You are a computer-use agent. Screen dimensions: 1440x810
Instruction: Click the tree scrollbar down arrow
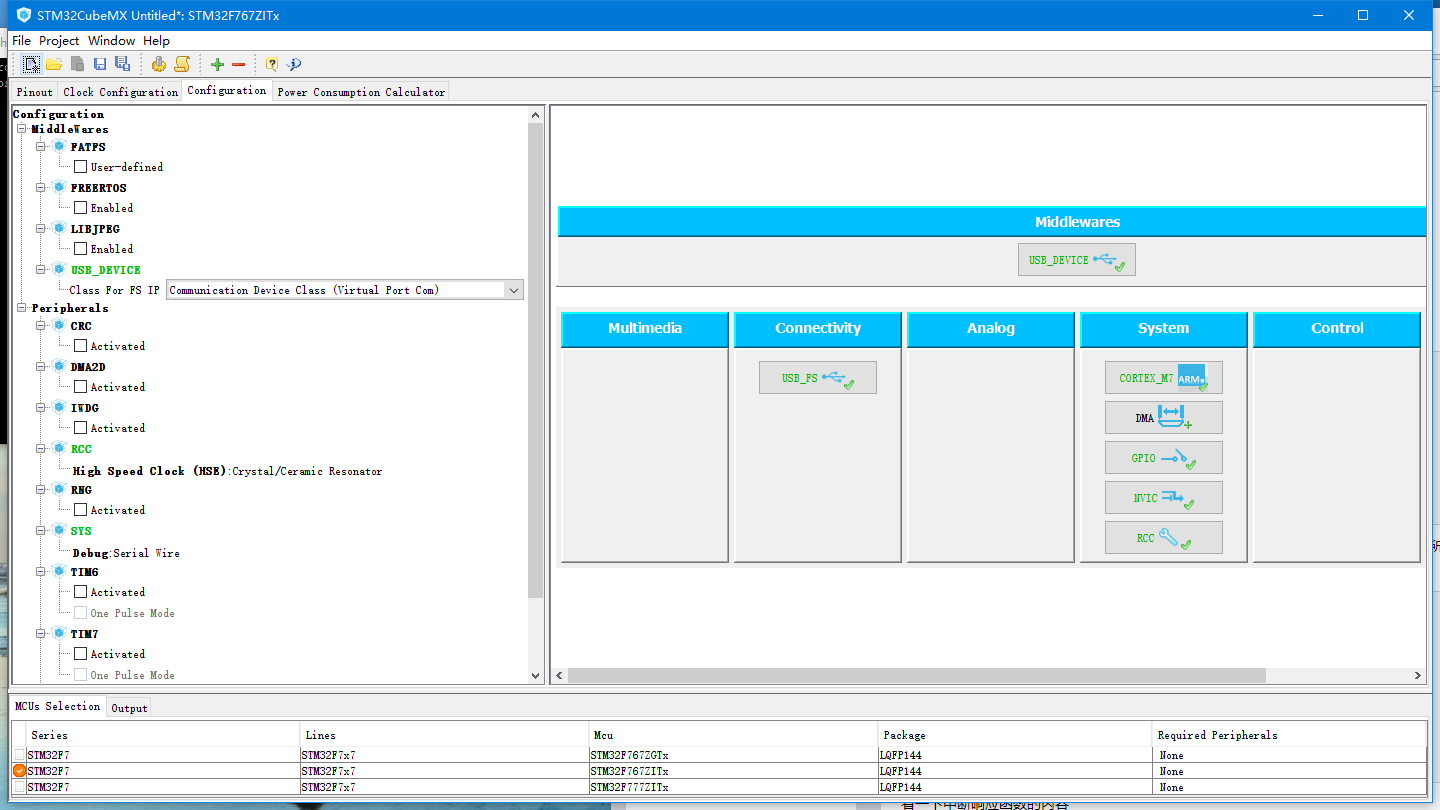(535, 676)
